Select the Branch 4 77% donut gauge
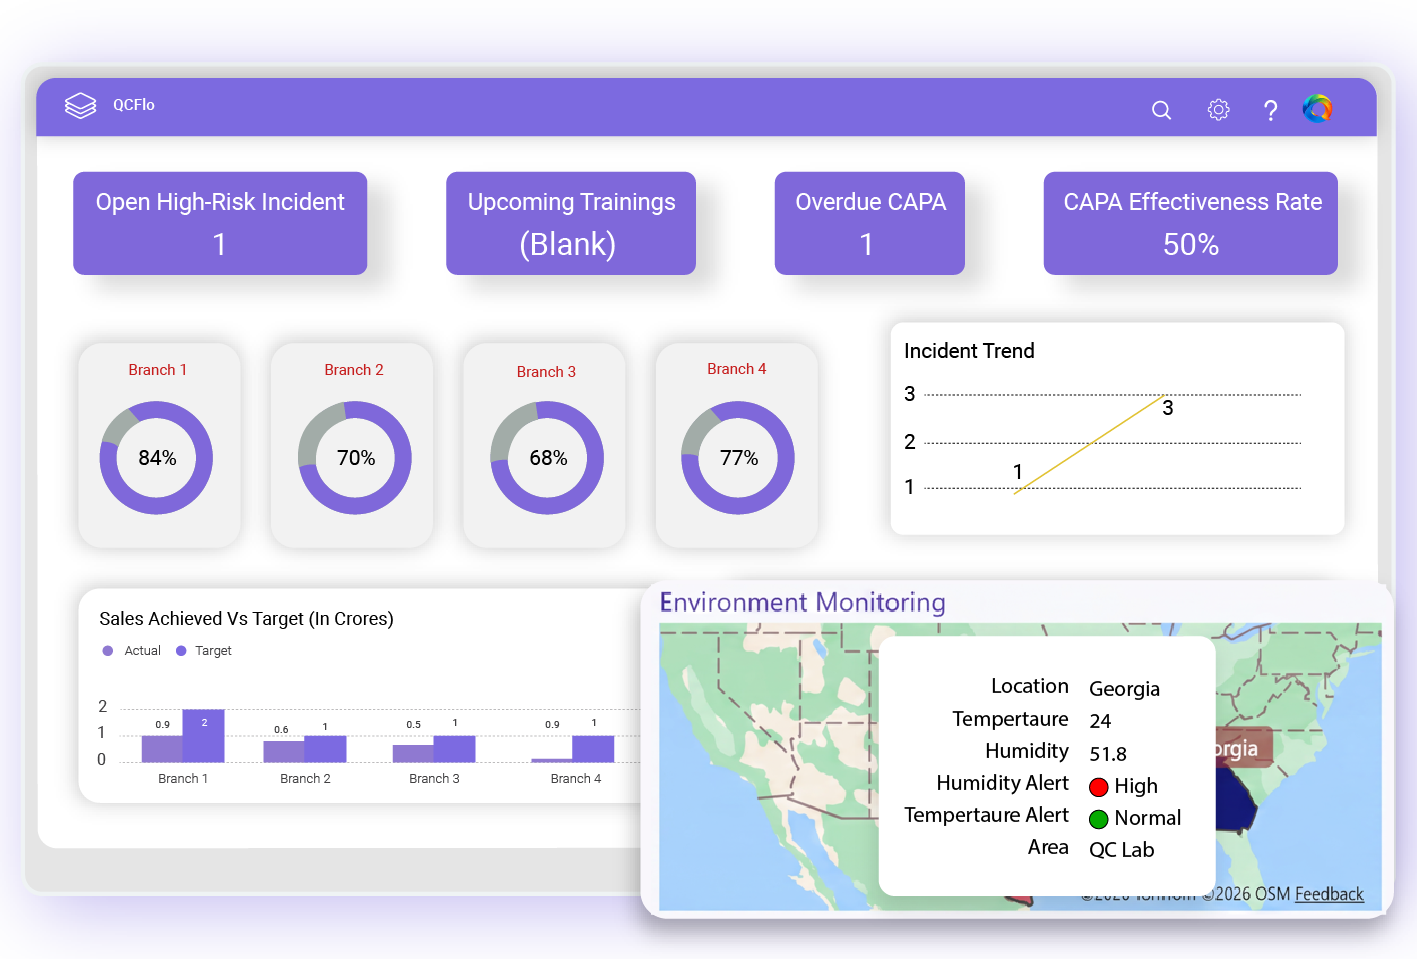 [x=738, y=458]
